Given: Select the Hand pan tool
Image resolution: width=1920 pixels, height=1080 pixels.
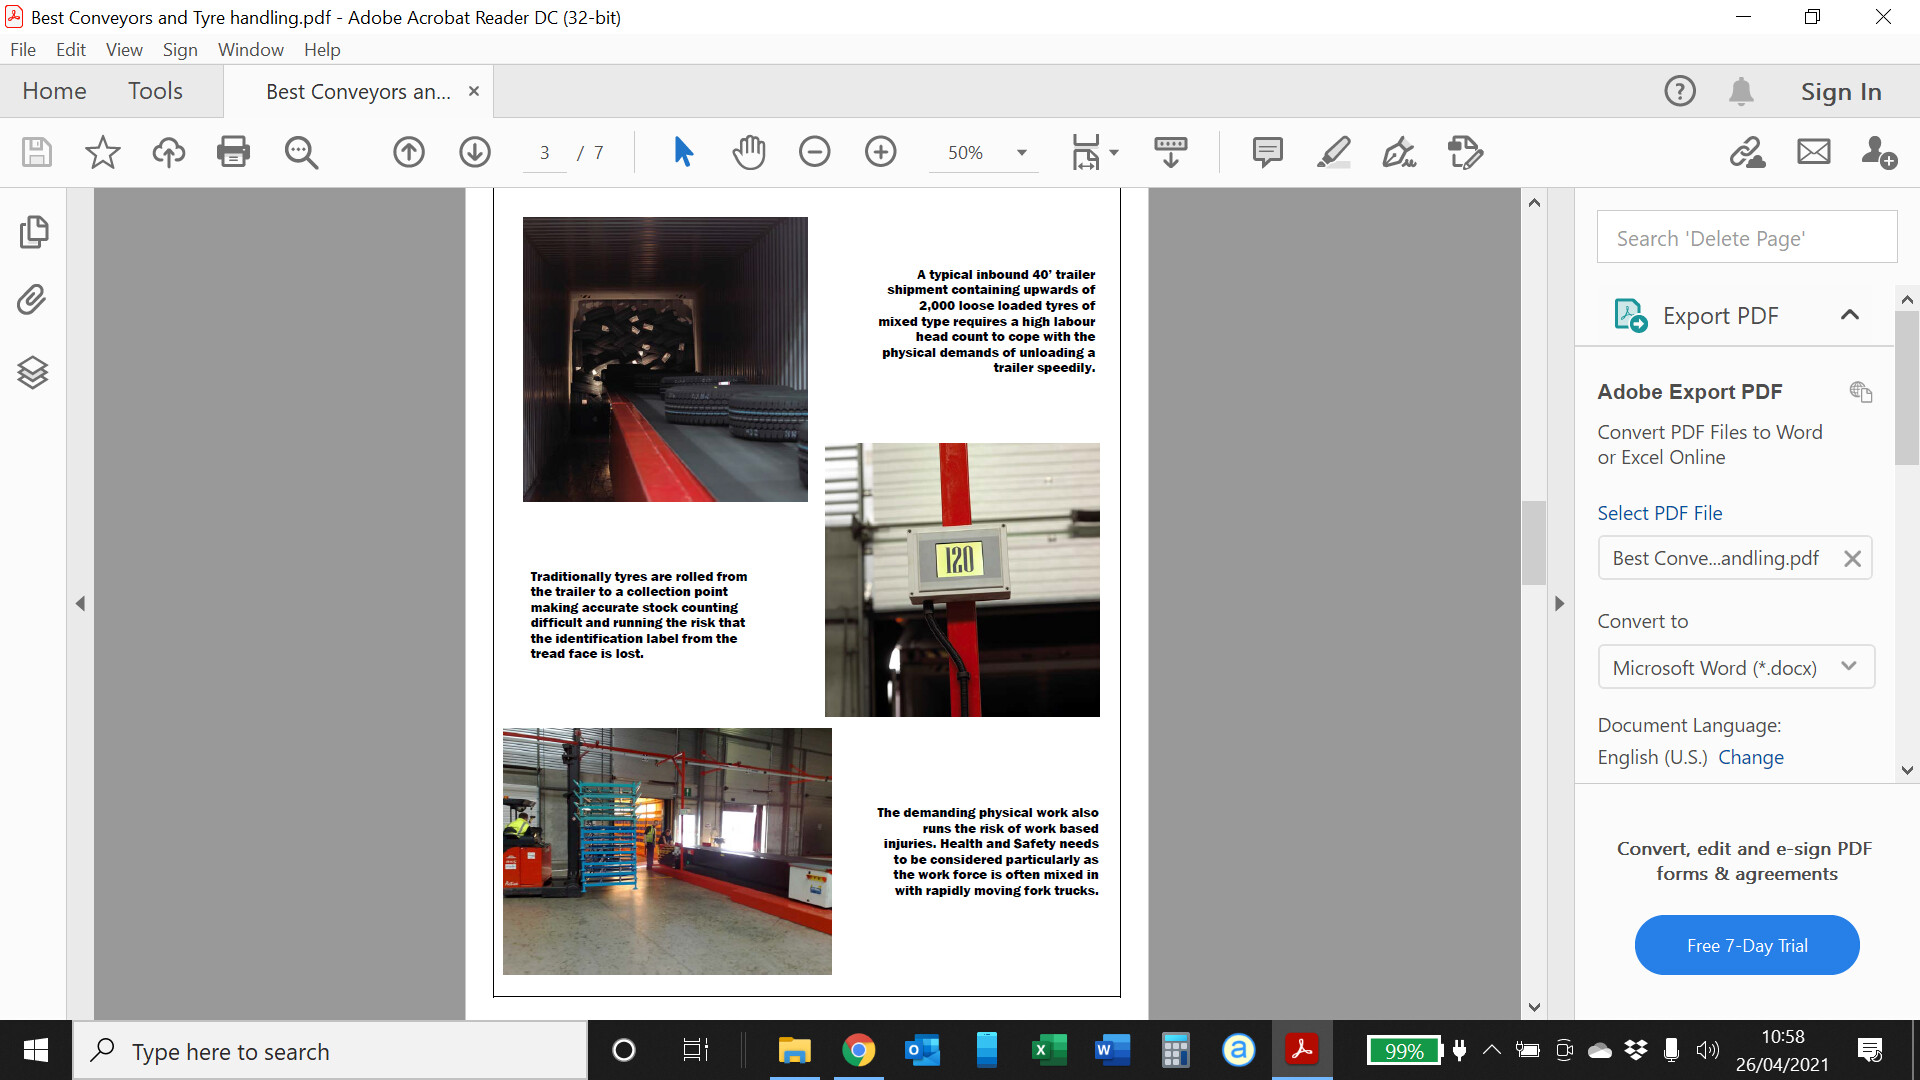Looking at the screenshot, I should click(x=748, y=152).
